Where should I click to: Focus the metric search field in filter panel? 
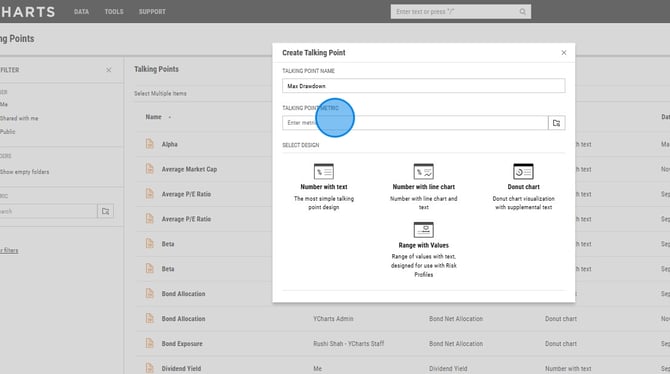48,211
